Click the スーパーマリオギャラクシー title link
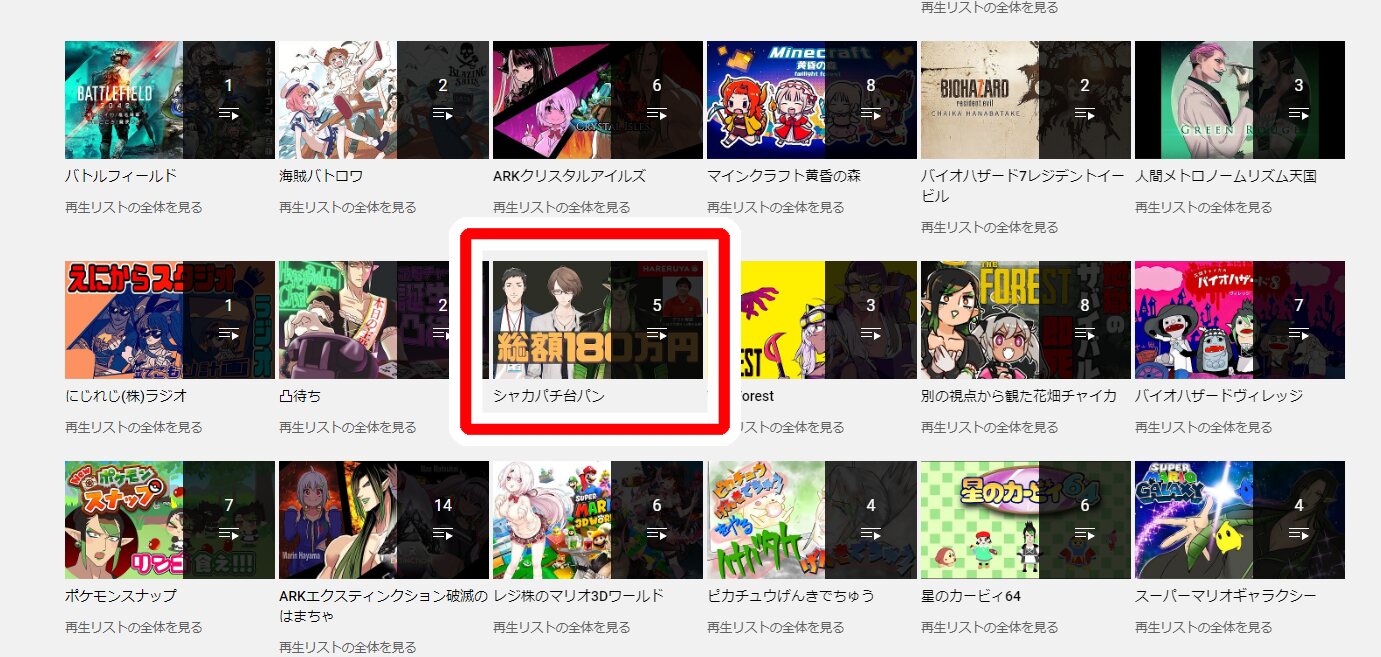Viewport: 1381px width, 657px height. pos(1226,596)
